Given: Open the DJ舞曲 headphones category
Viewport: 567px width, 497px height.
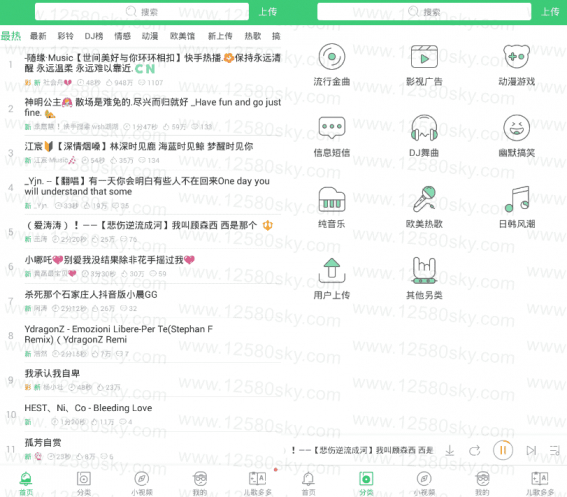Looking at the screenshot, I should pyautogui.click(x=424, y=136).
